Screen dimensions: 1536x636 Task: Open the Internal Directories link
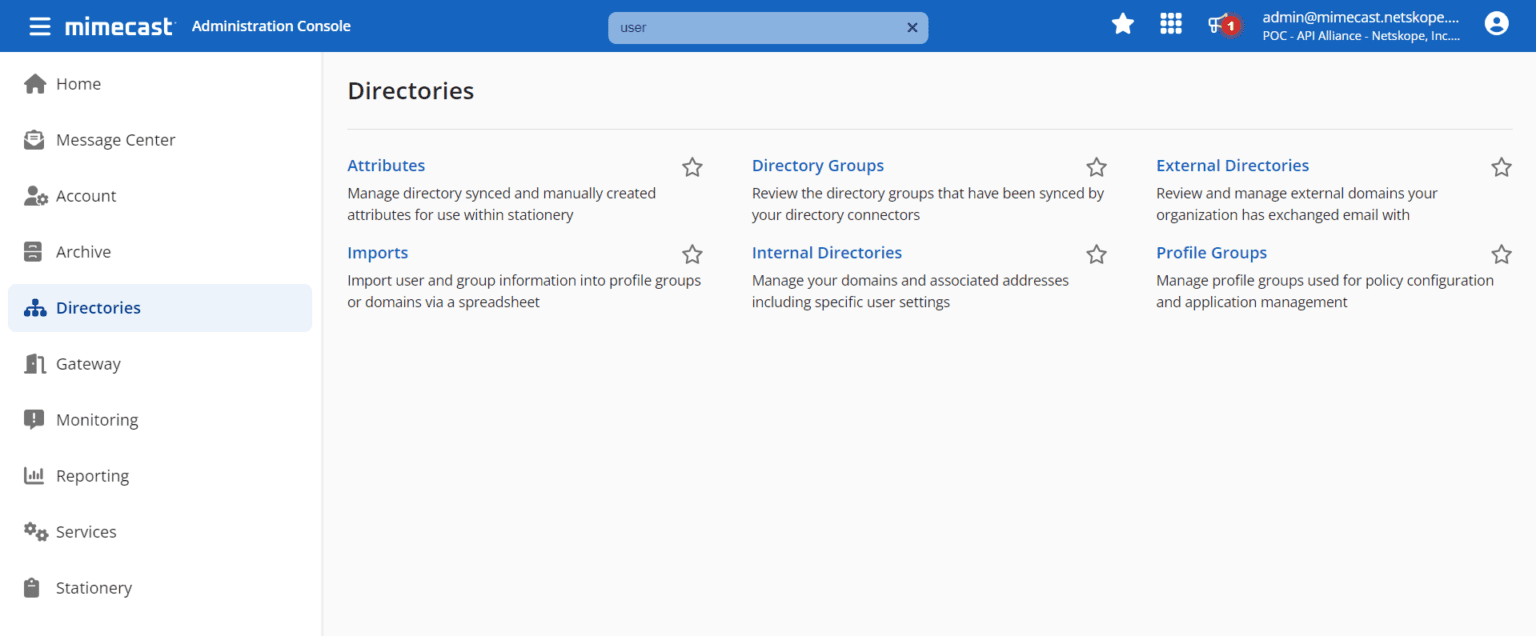point(827,252)
